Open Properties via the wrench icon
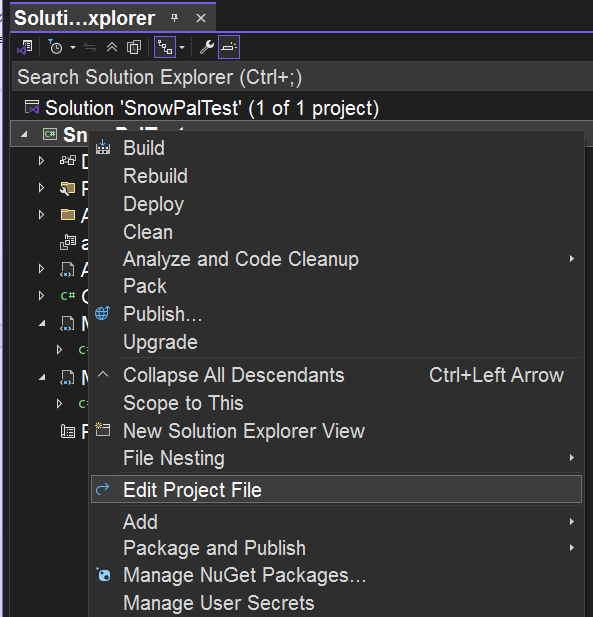The width and height of the screenshot is (593, 617). coord(207,47)
